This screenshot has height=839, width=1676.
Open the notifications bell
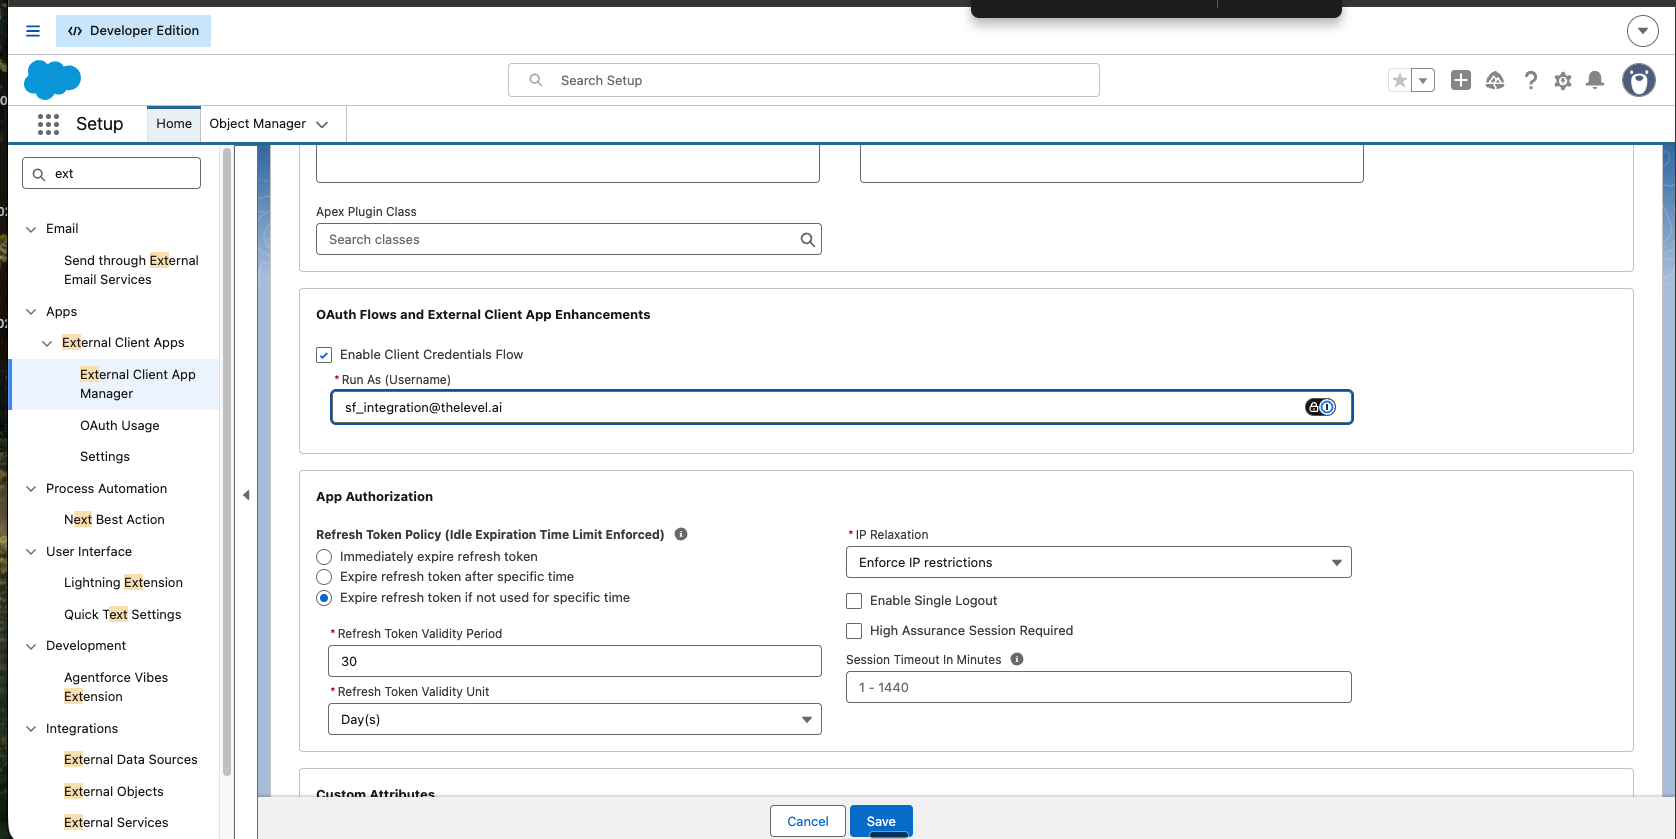tap(1596, 80)
